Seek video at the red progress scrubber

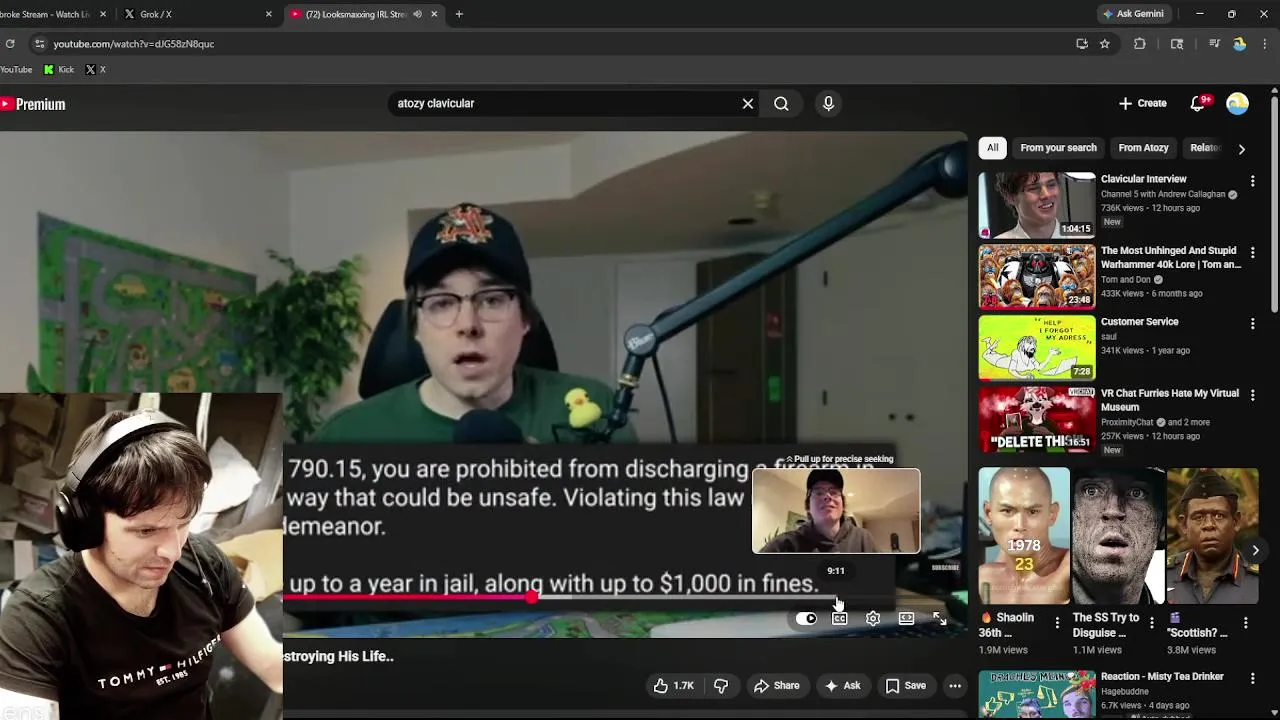[x=531, y=597]
